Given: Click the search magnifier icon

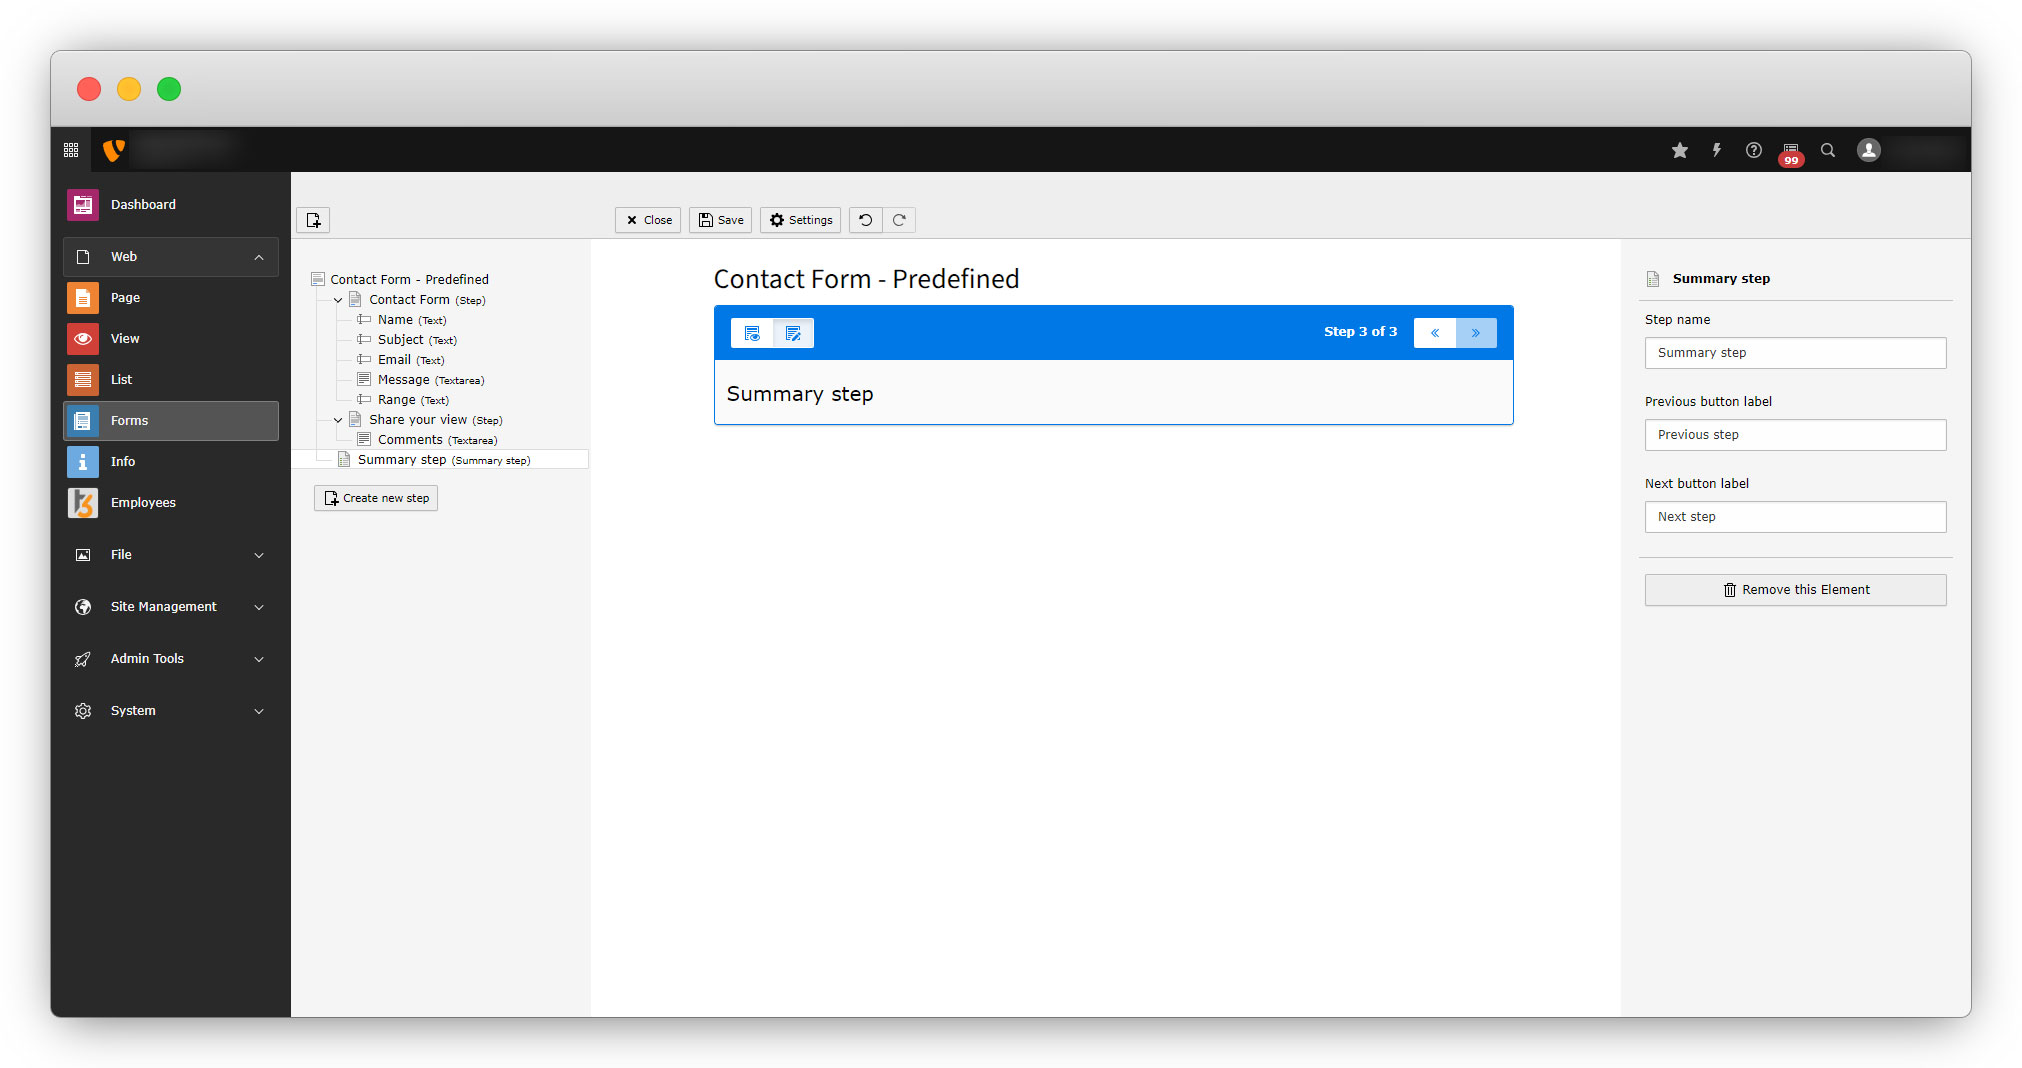Looking at the screenshot, I should pos(1827,150).
